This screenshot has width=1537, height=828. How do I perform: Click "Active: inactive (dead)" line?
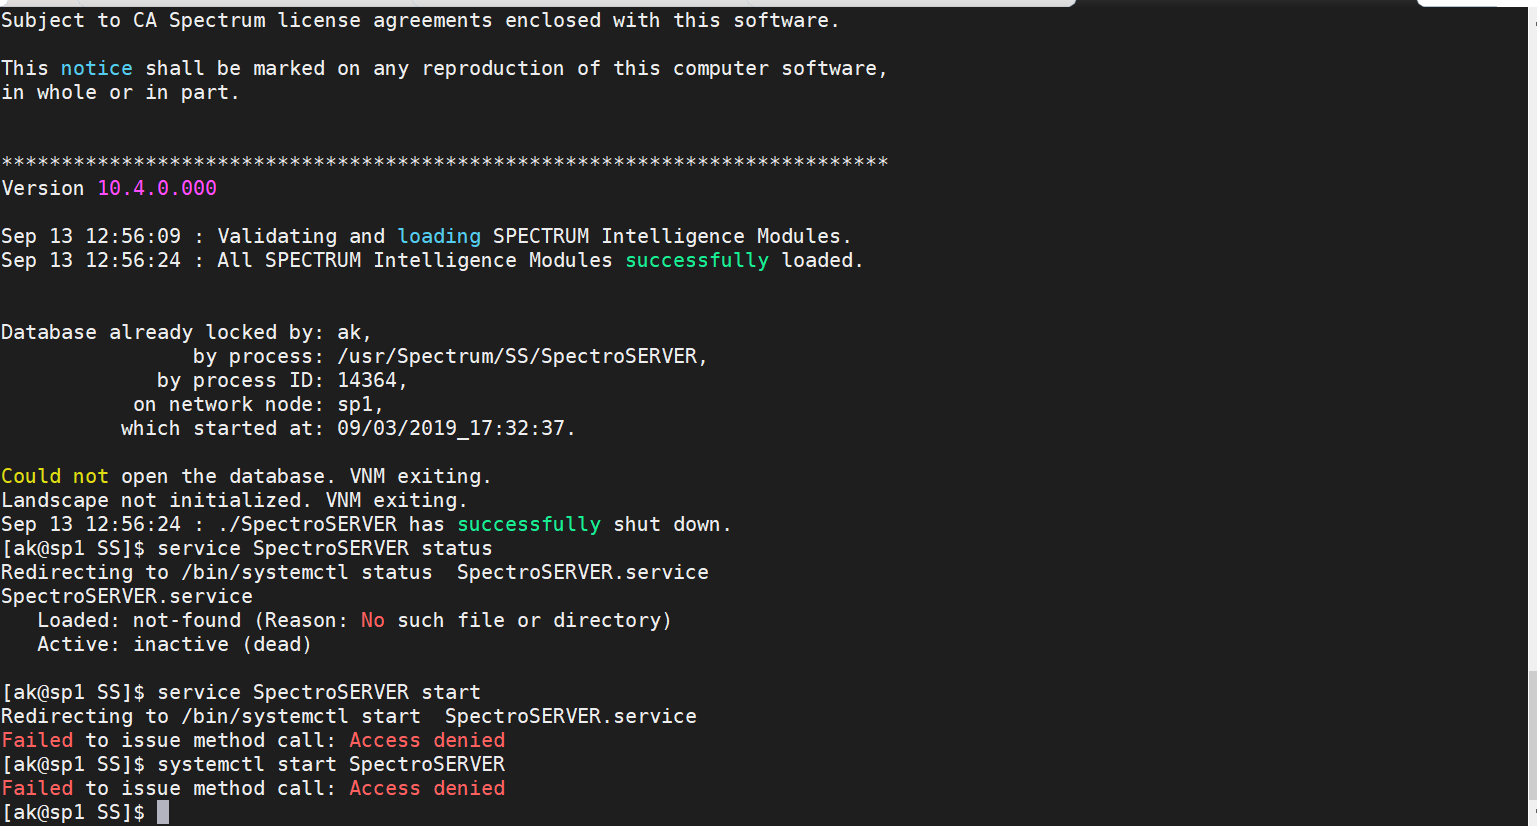[174, 644]
